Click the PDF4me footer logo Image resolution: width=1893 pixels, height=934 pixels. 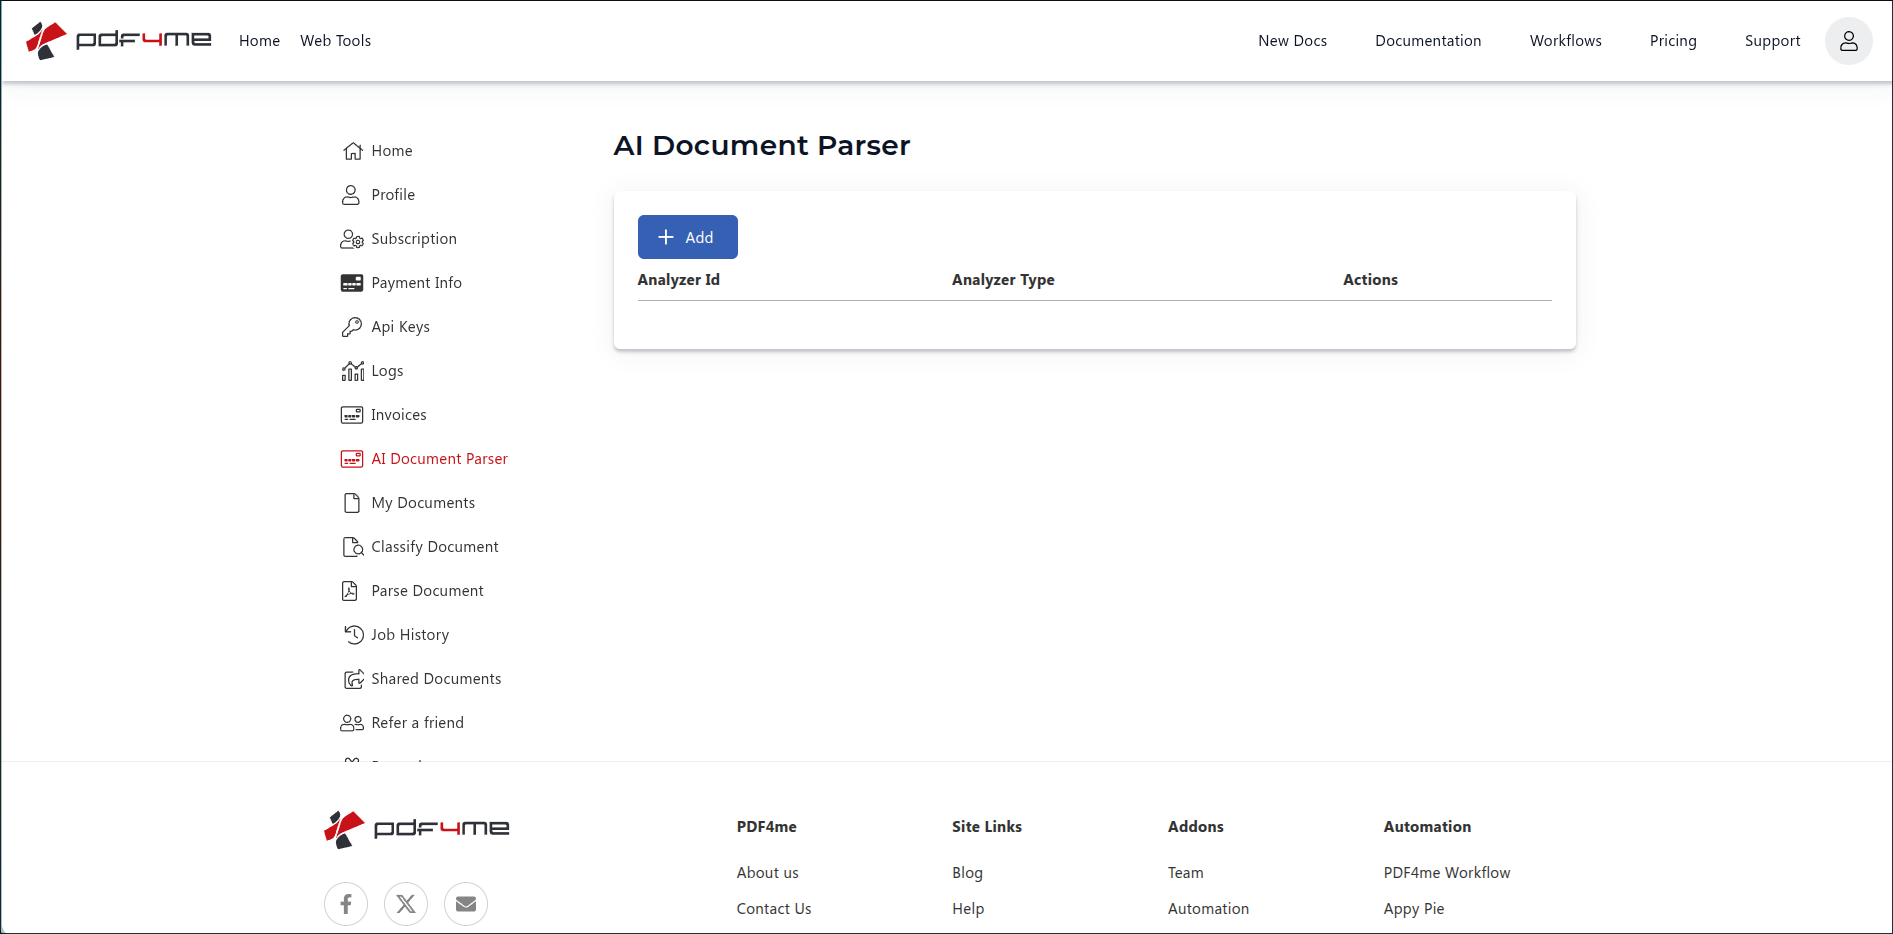click(x=417, y=829)
